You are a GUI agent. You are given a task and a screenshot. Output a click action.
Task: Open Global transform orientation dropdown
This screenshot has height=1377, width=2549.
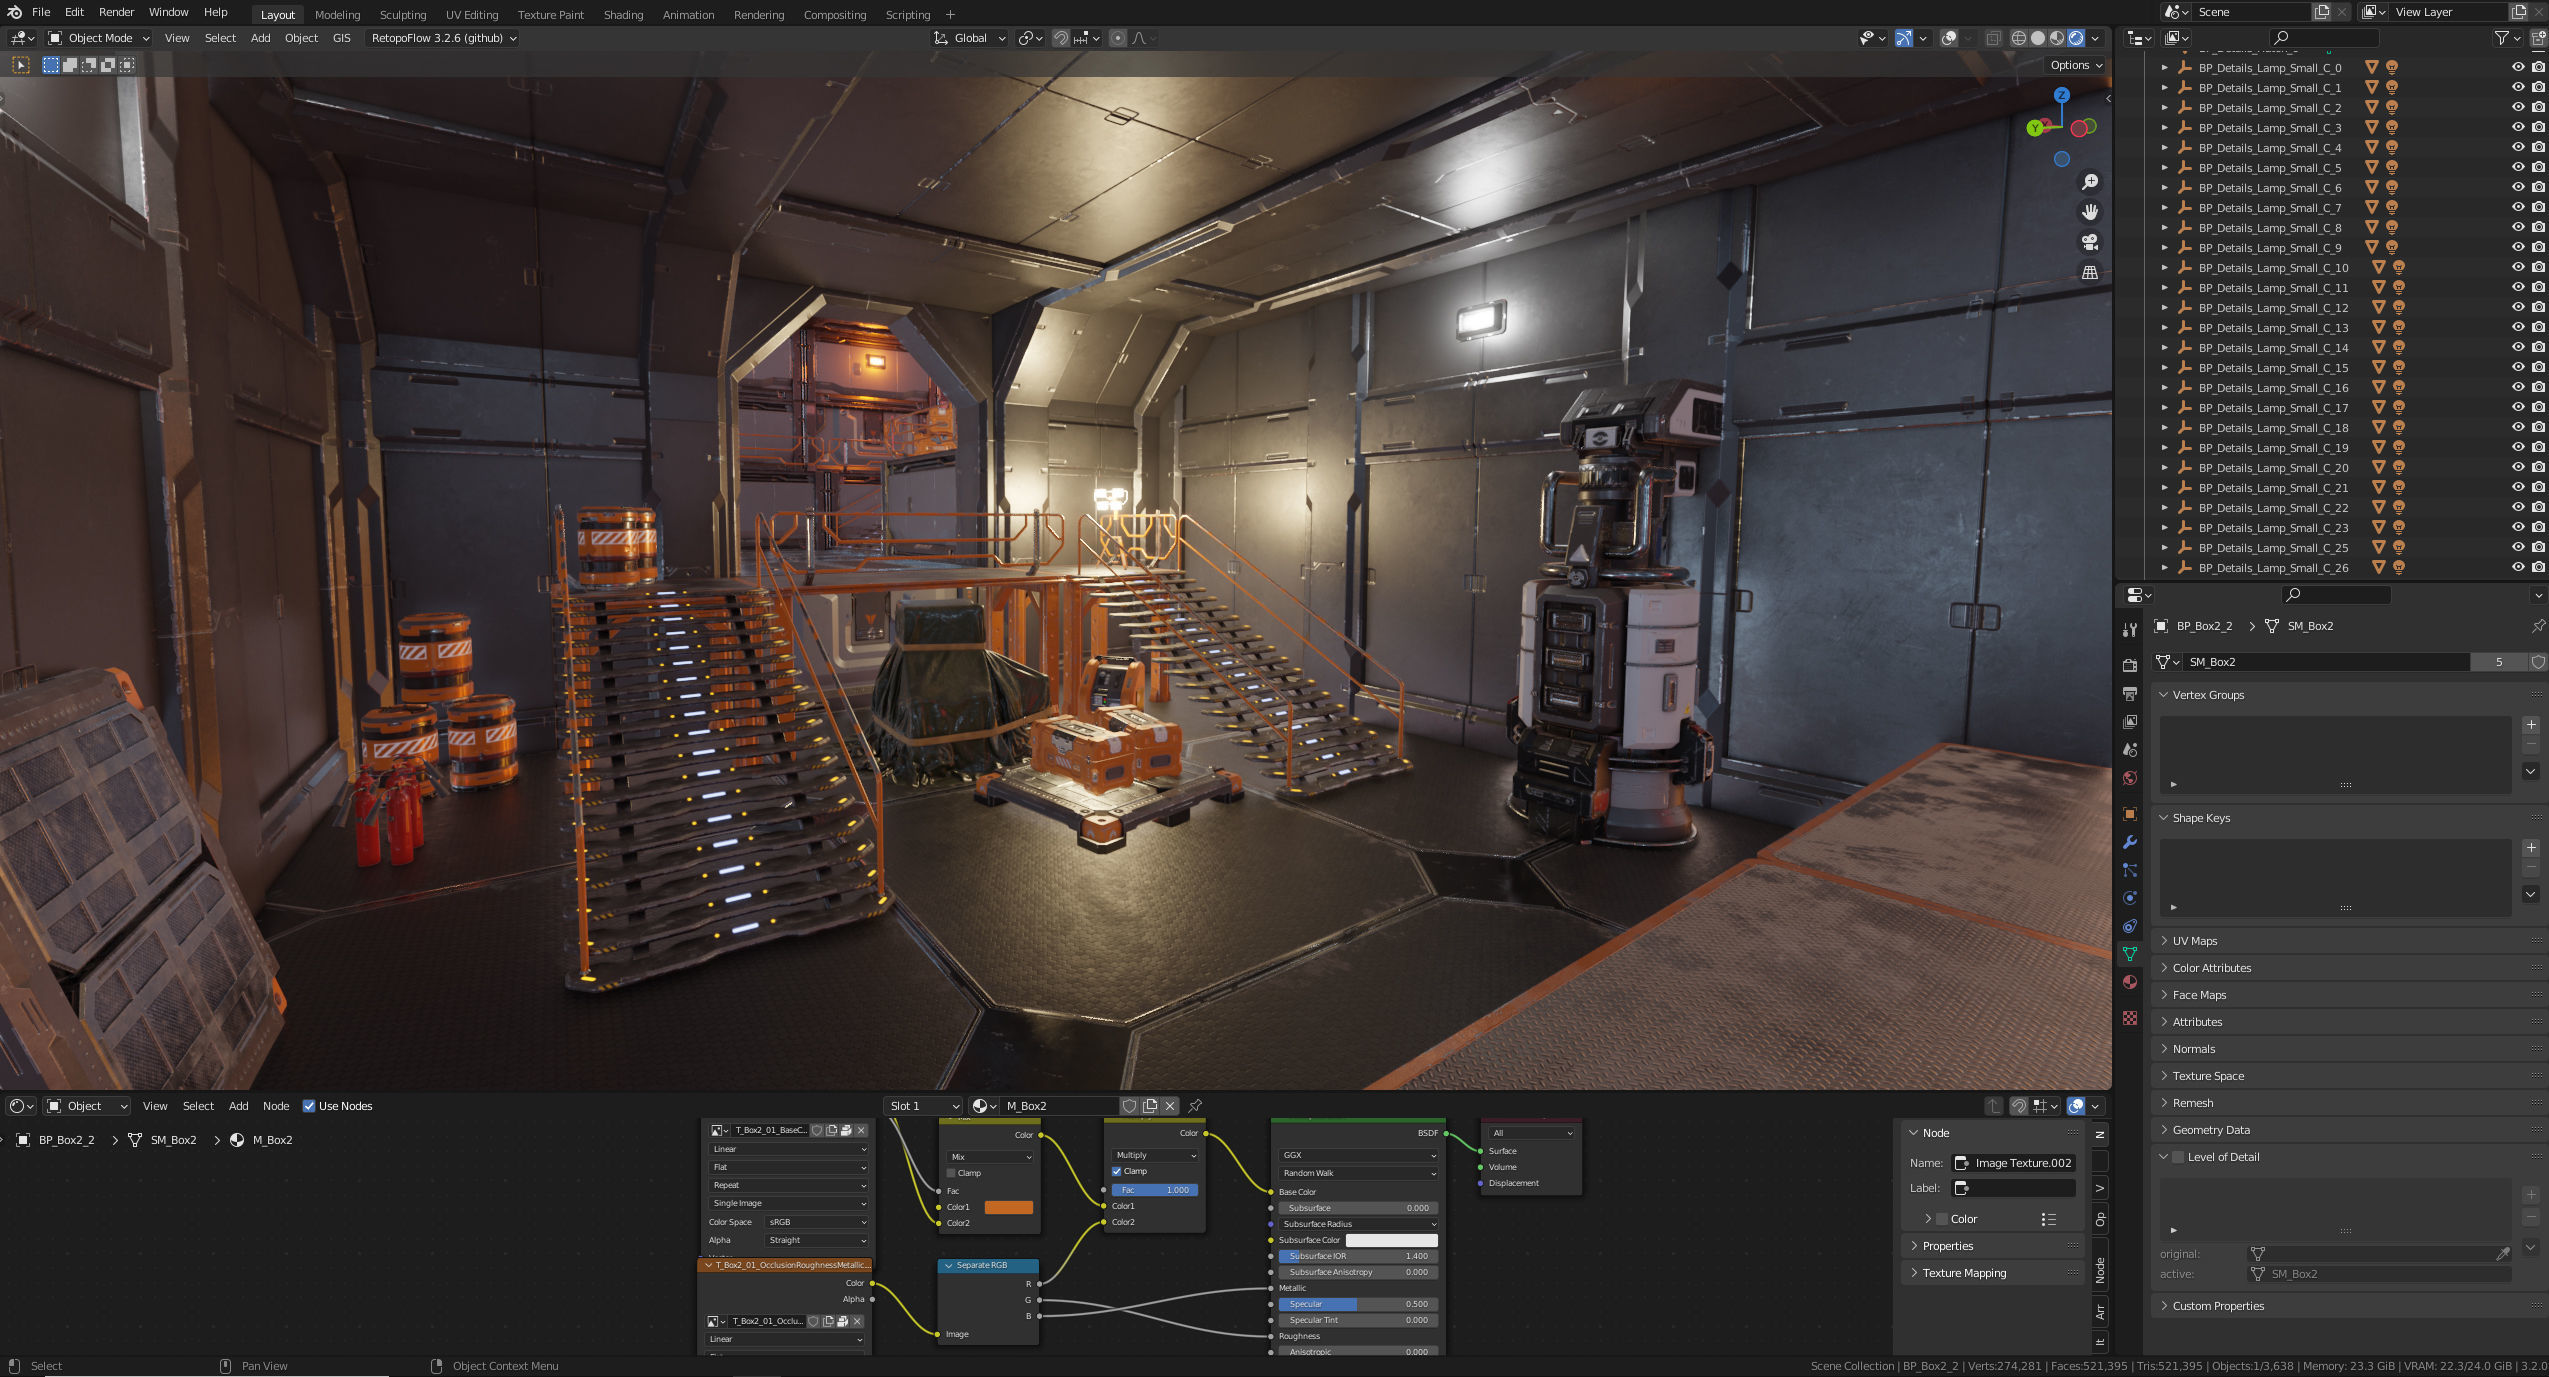pos(970,38)
